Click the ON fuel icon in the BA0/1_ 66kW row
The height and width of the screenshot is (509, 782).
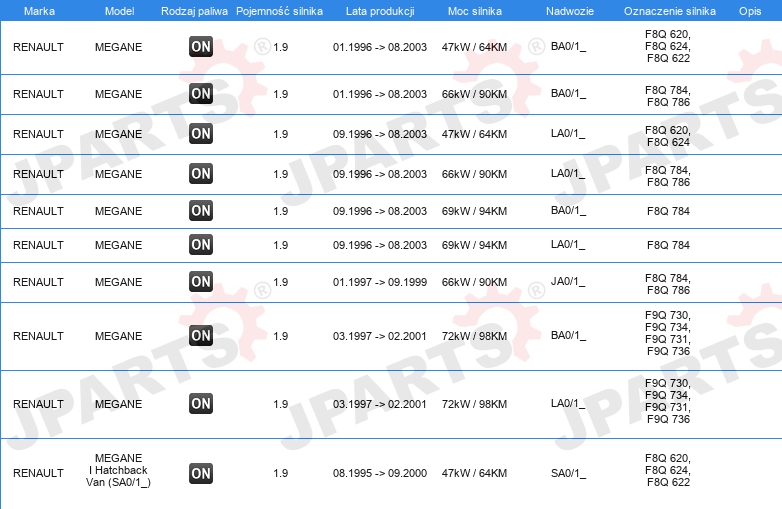[x=201, y=94]
